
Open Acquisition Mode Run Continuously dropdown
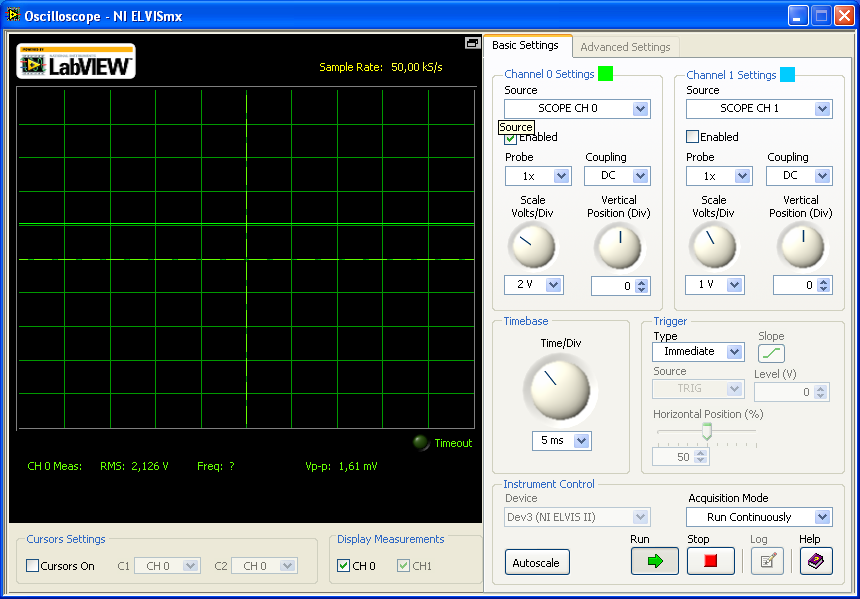(x=759, y=517)
